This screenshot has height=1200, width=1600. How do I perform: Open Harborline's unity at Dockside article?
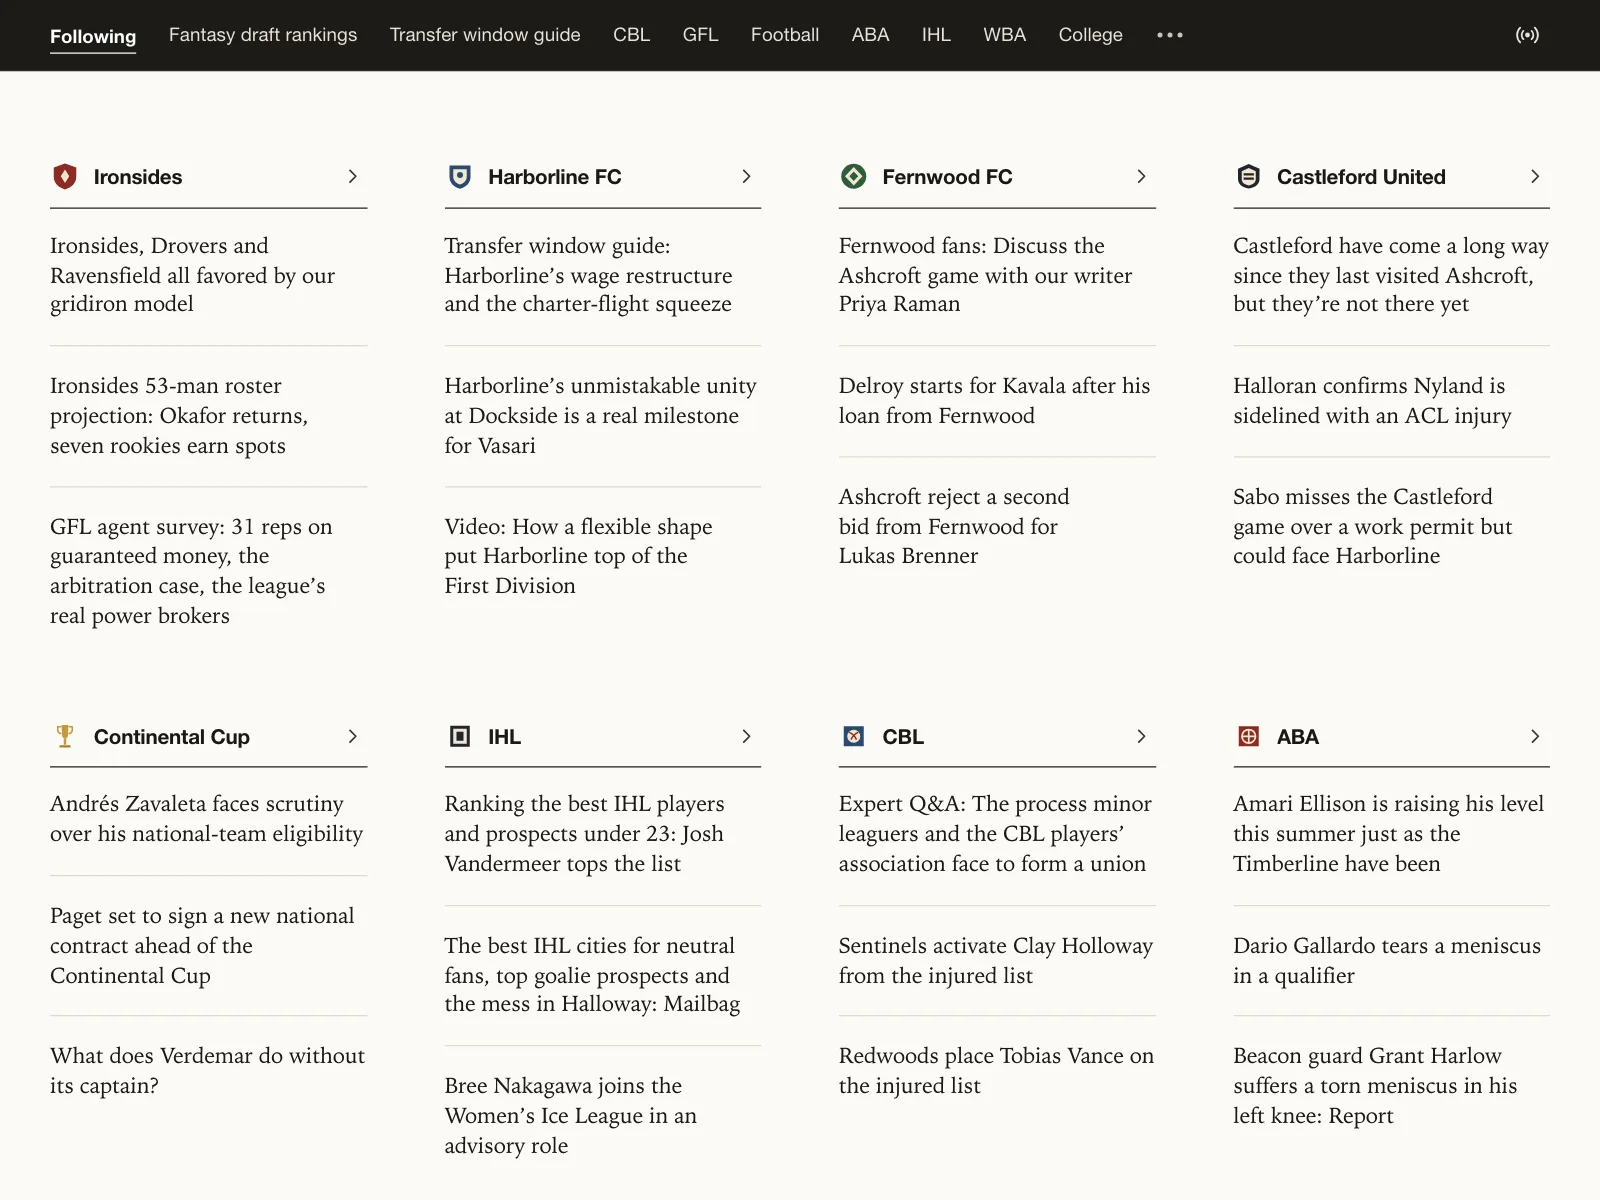point(600,416)
